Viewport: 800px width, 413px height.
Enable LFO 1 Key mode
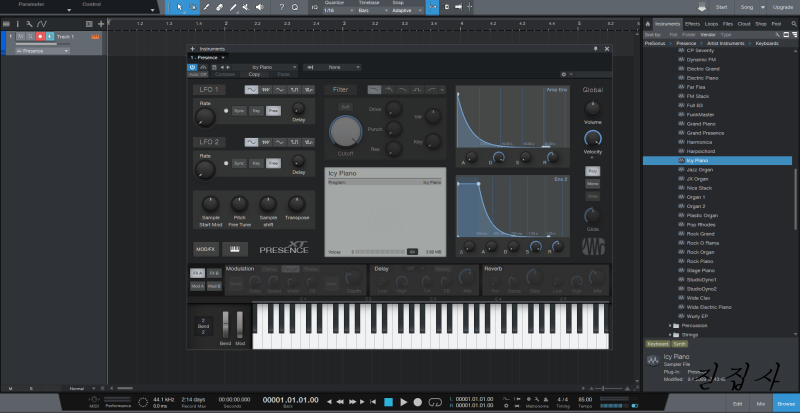(x=256, y=111)
